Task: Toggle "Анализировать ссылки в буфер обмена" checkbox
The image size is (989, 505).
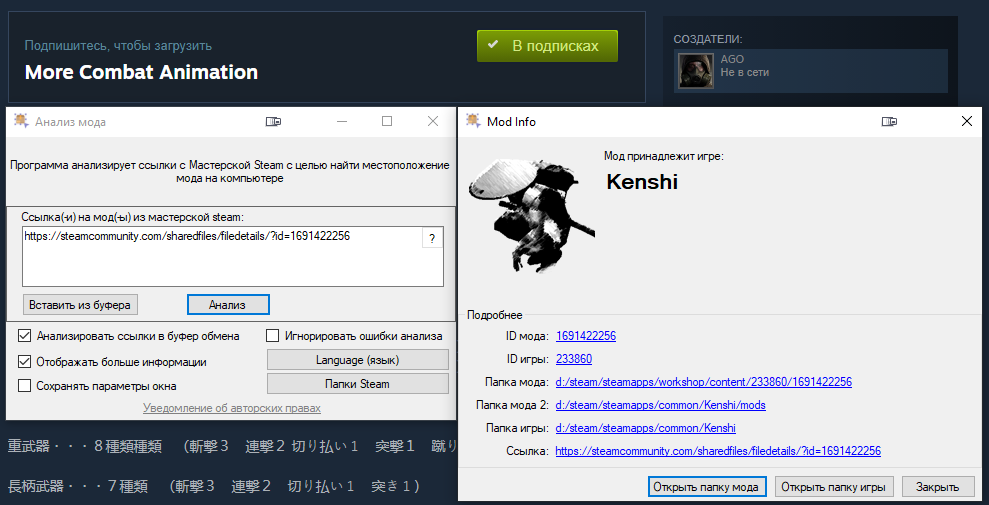Action: pyautogui.click(x=25, y=336)
